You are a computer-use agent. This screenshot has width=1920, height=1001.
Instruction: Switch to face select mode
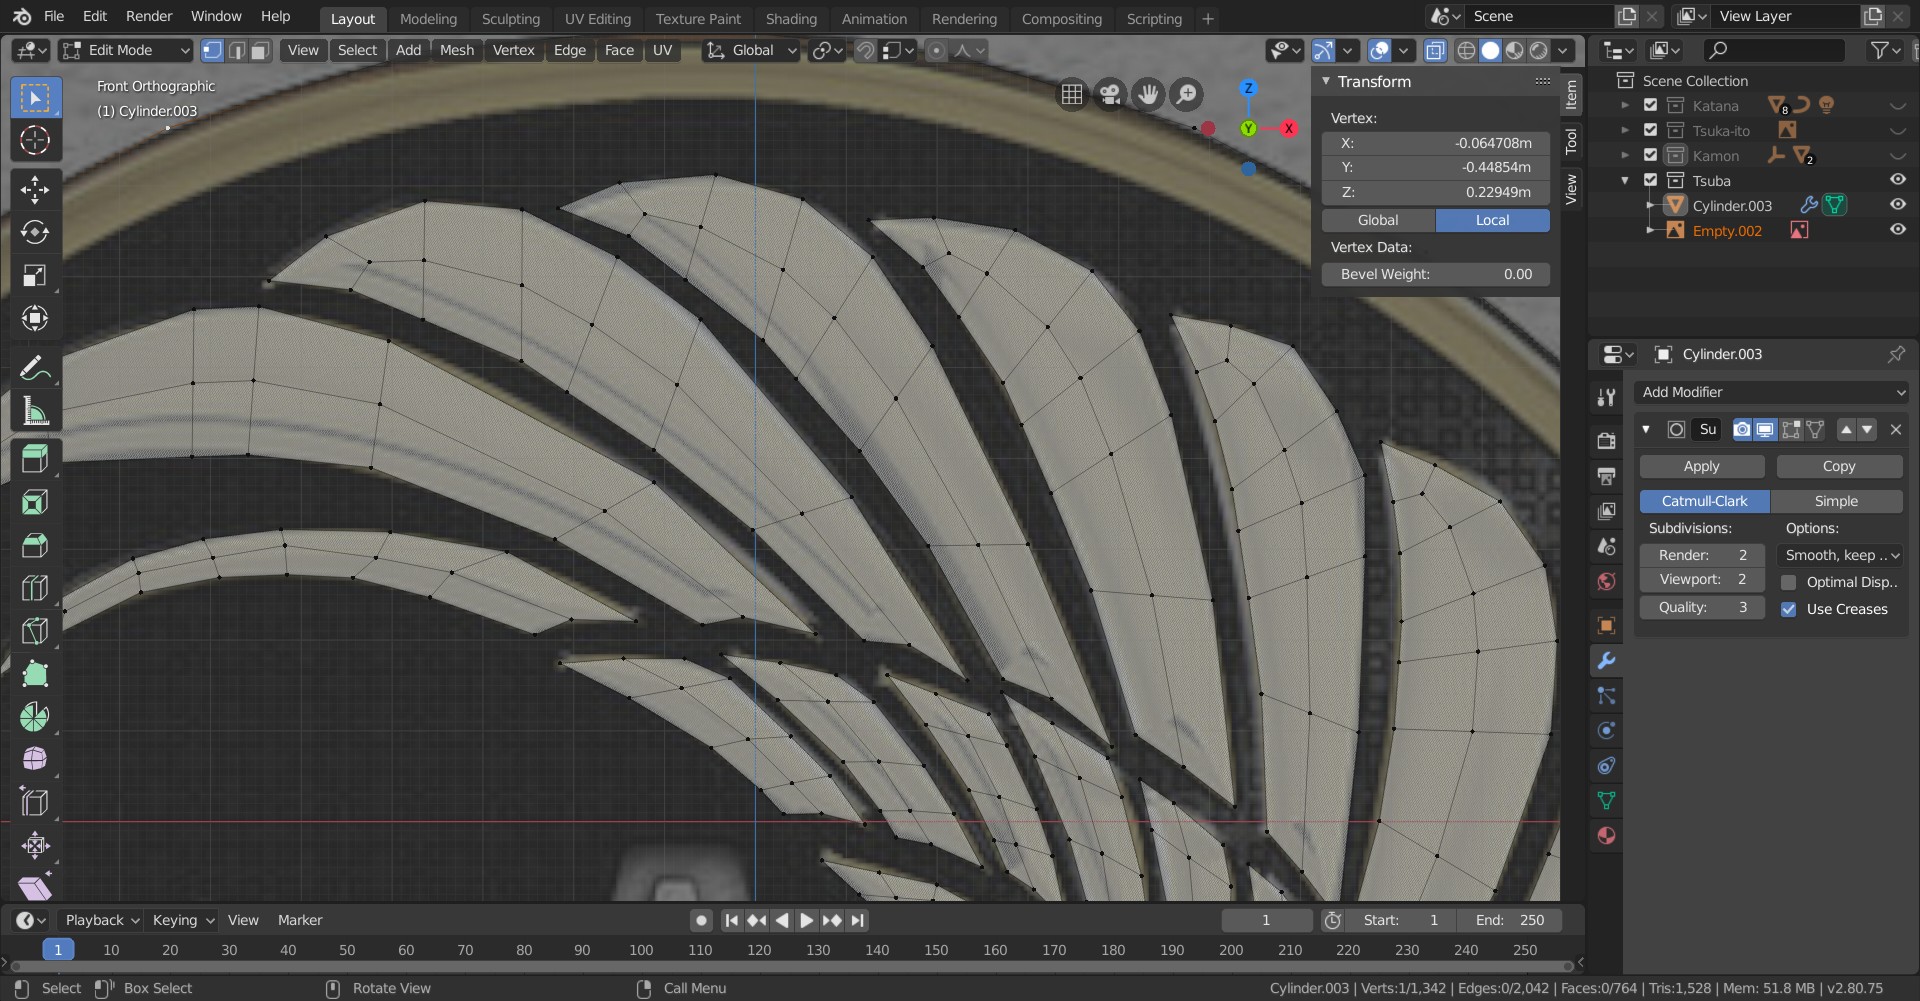[x=260, y=51]
